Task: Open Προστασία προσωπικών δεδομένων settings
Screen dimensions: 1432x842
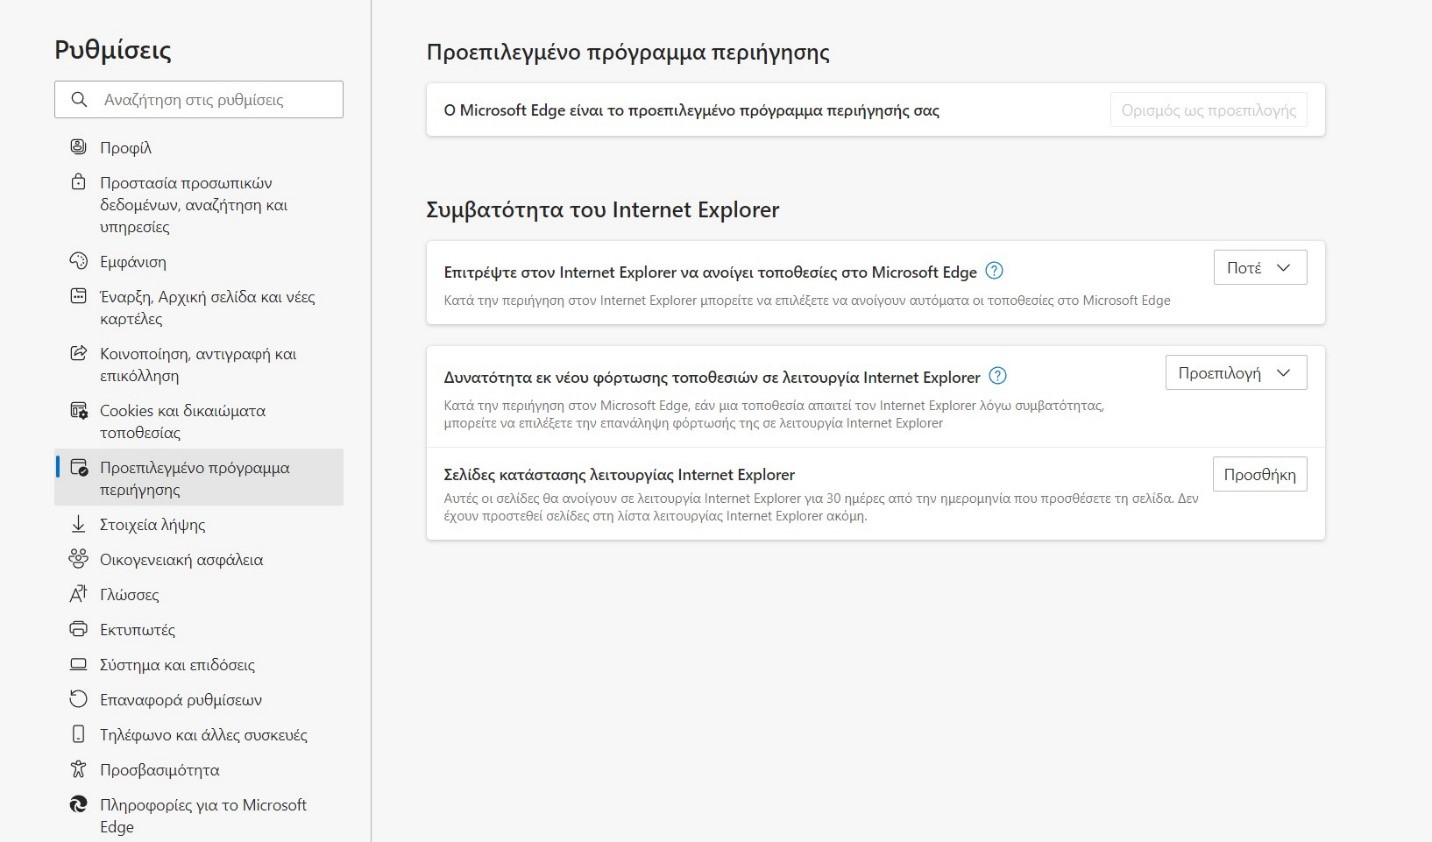Action: point(199,205)
